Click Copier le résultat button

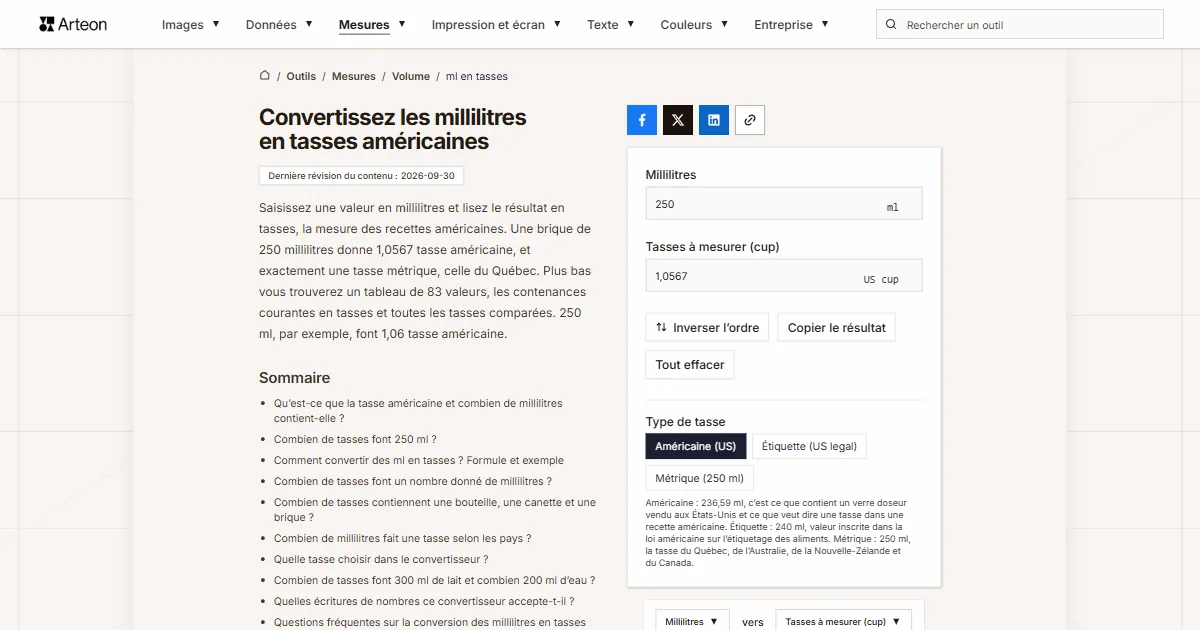tap(836, 328)
